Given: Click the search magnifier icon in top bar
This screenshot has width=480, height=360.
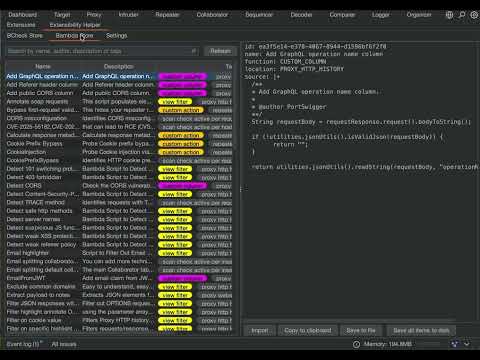Looking at the screenshot, I should click(462, 15).
